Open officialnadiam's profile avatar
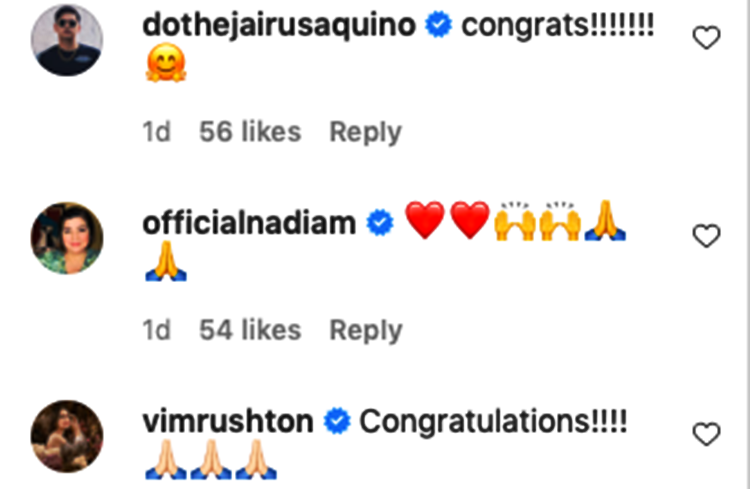Image resolution: width=750 pixels, height=489 pixels. click(67, 238)
